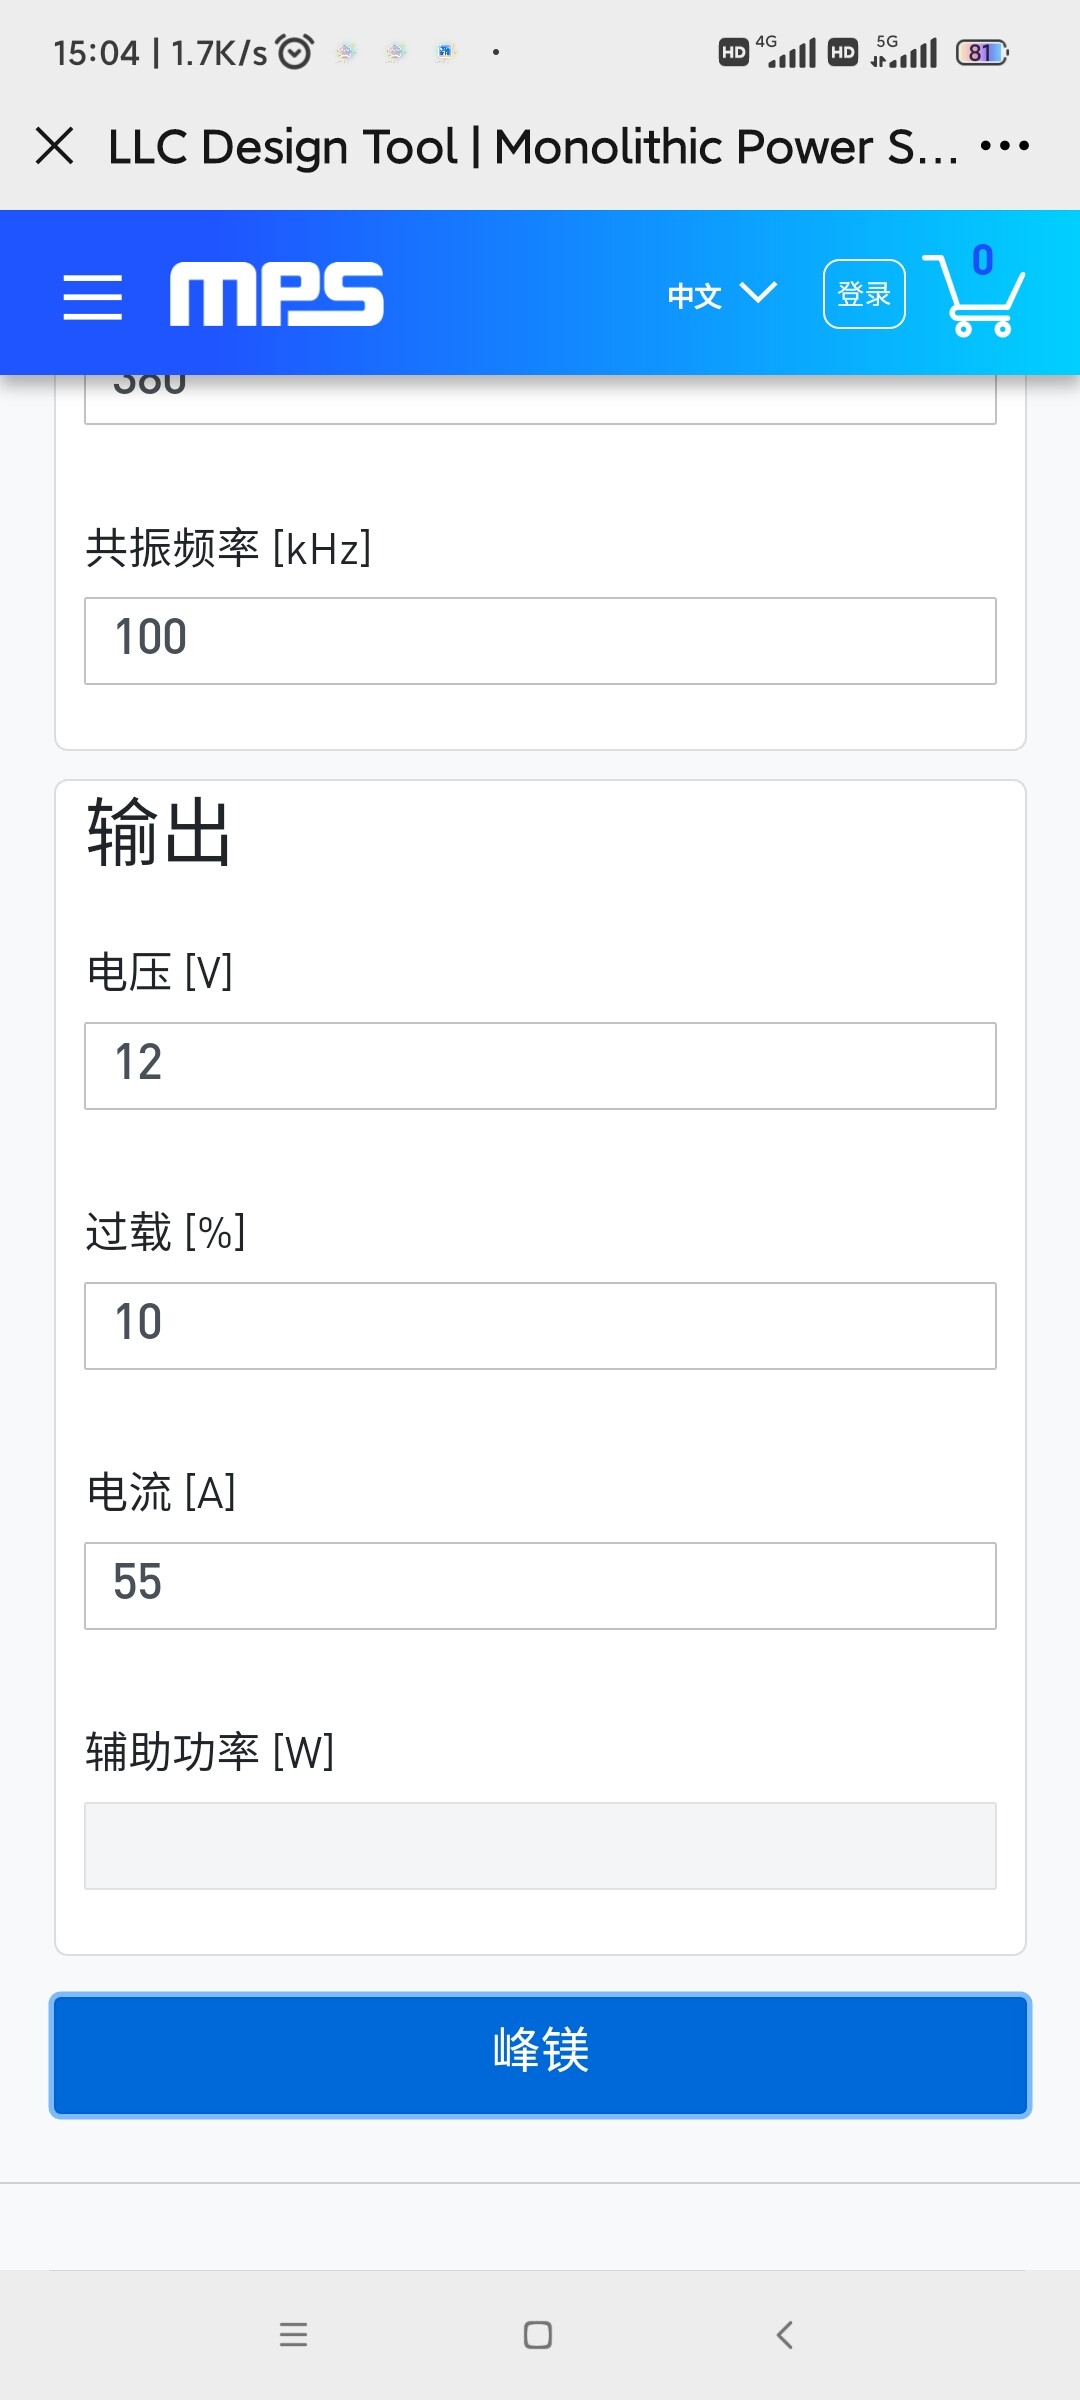The image size is (1080, 2400).
Task: Tap the language dropdown chevron arrow
Action: (x=758, y=293)
